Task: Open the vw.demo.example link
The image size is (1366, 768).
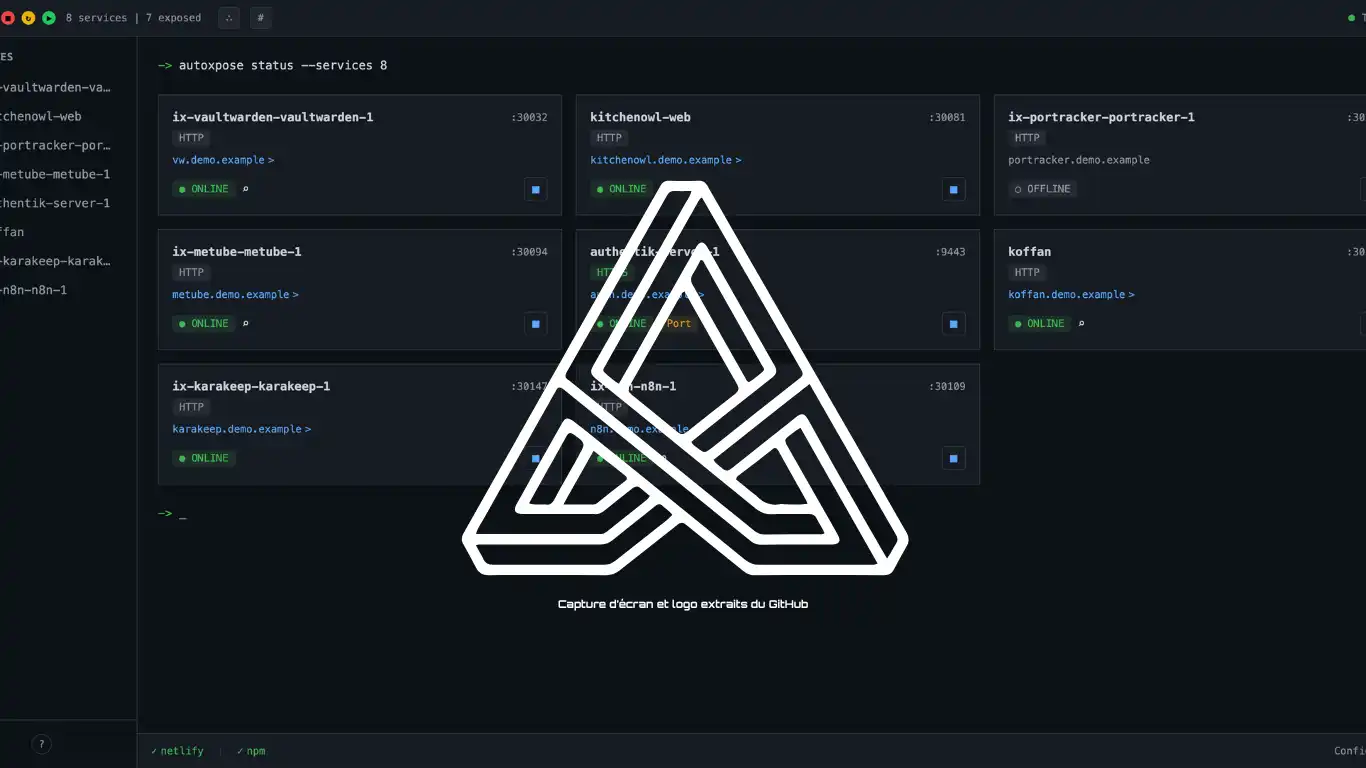Action: 223,160
